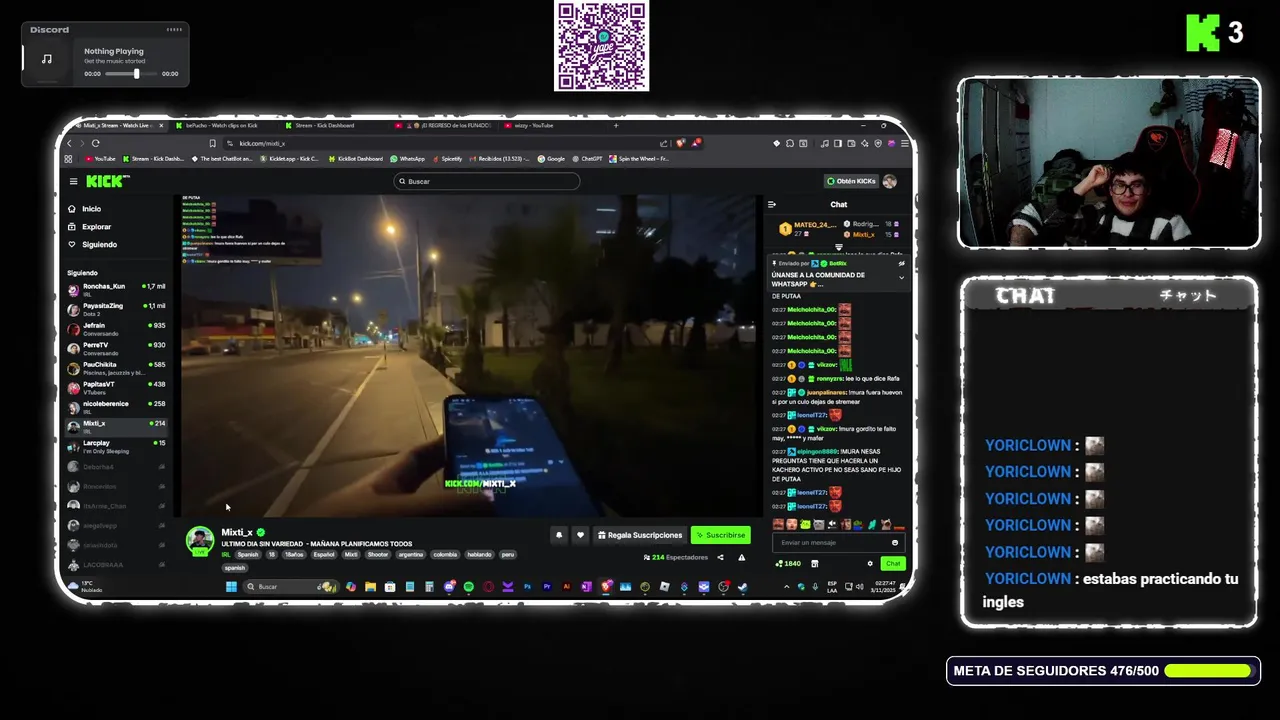
Task: Click the KICK logo
Action: tap(107, 181)
